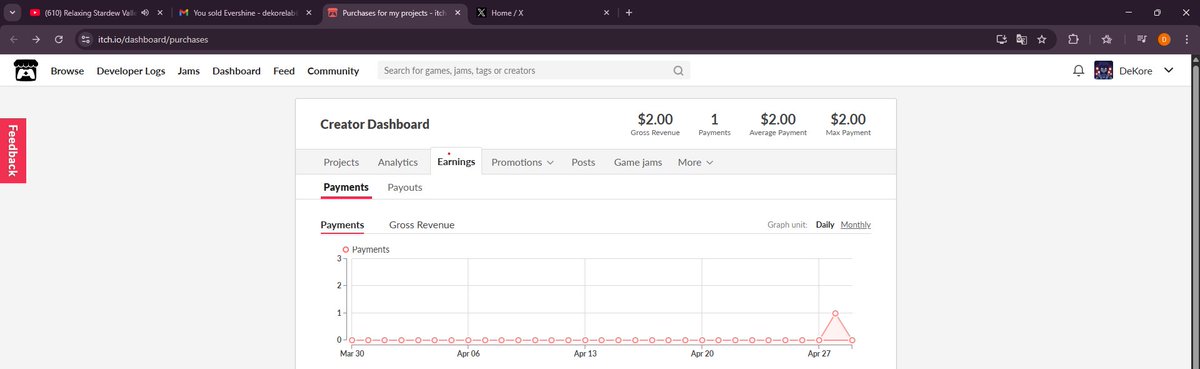Click the install app icon in address bar
The width and height of the screenshot is (1200, 369).
click(x=1001, y=39)
